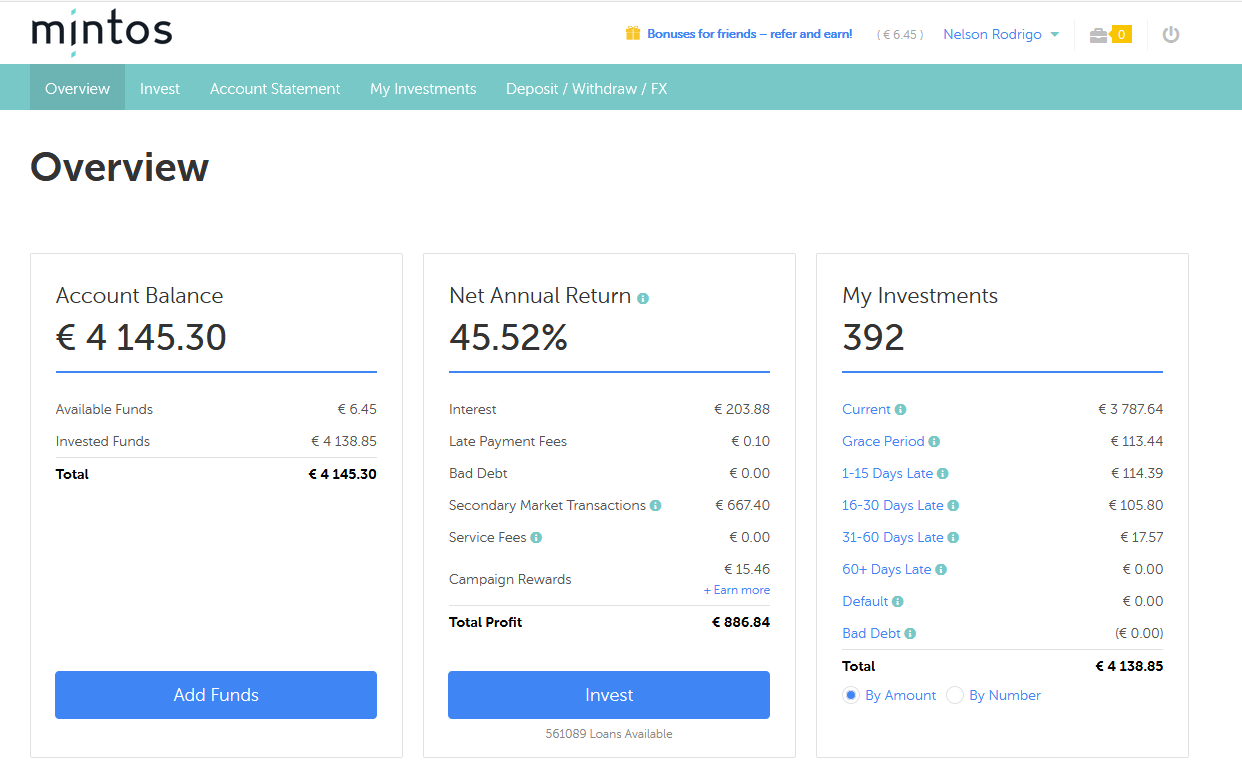Viewport: 1242px width, 772px height.
Task: Click info icon next to Bad Debt investments
Action: coord(910,634)
